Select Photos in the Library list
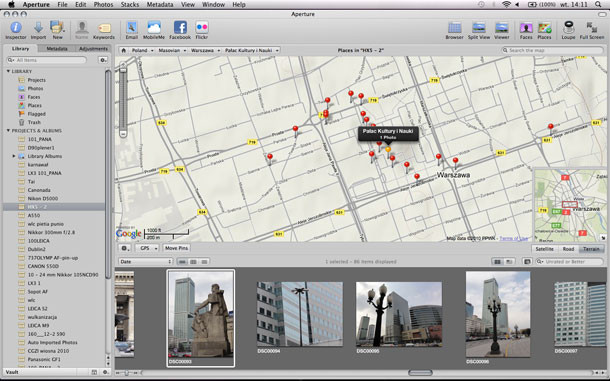This screenshot has width=610, height=381. [x=35, y=88]
